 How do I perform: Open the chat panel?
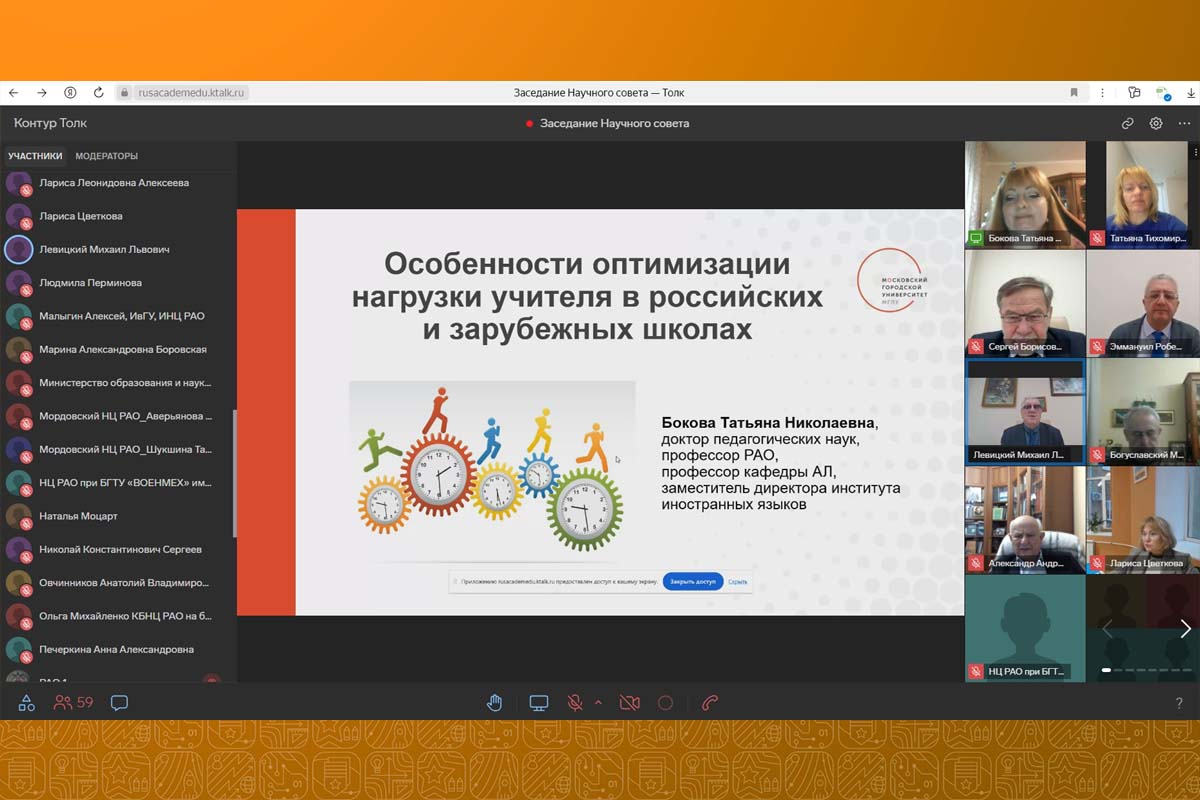(x=119, y=703)
